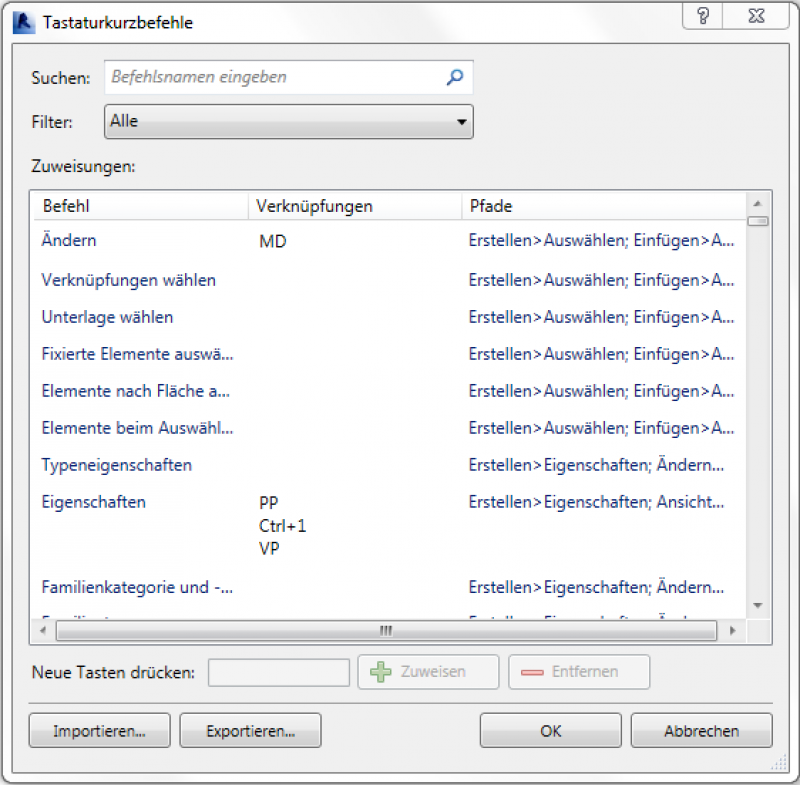The image size is (800, 785).
Task: Click the Exportieren button
Action: pos(250,731)
